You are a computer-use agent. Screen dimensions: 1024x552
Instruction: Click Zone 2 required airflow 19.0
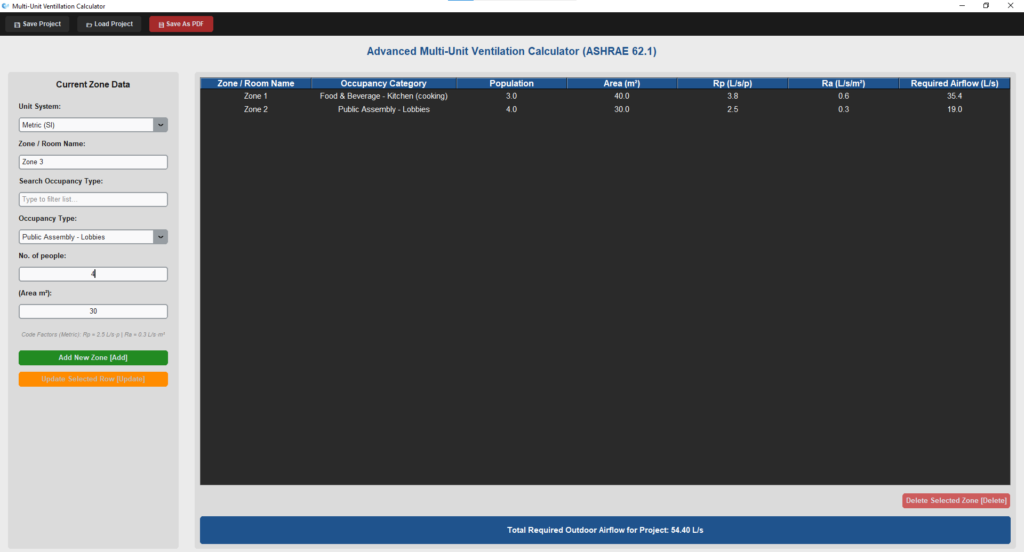(955, 109)
